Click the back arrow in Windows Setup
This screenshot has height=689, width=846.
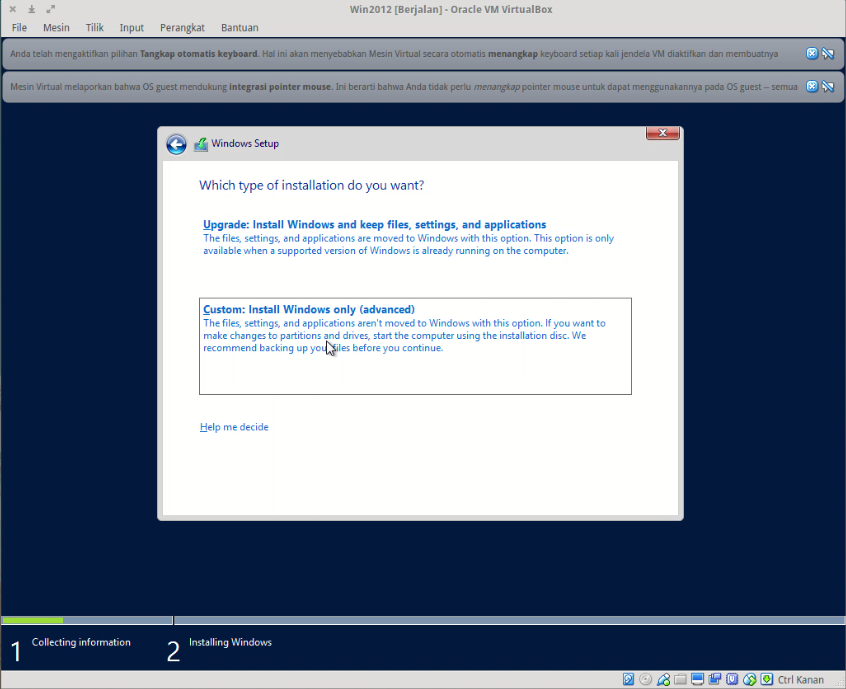[176, 144]
